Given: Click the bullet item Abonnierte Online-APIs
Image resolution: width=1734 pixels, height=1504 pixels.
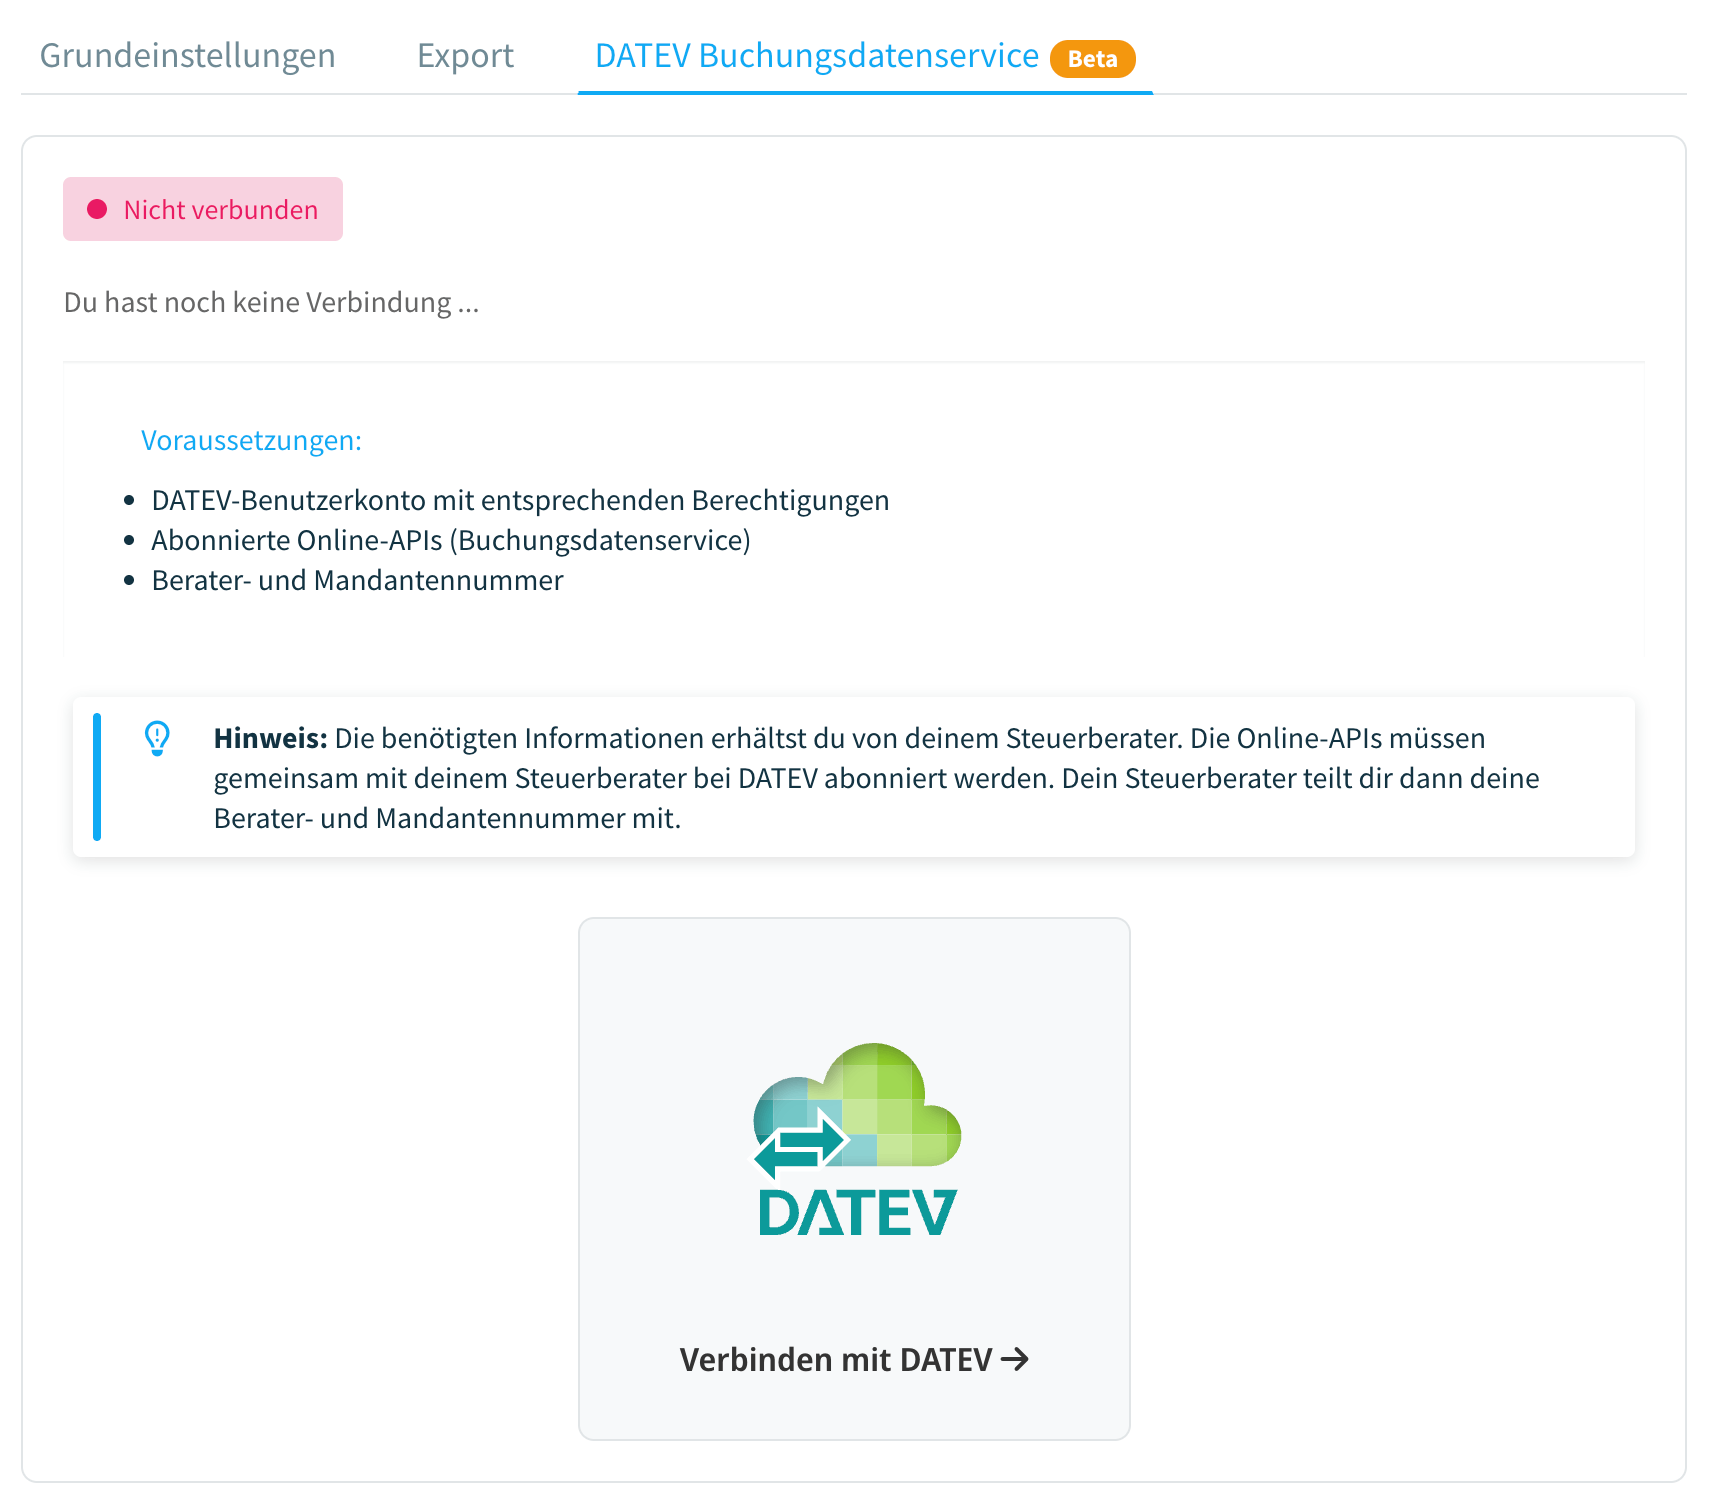Looking at the screenshot, I should pos(450,540).
